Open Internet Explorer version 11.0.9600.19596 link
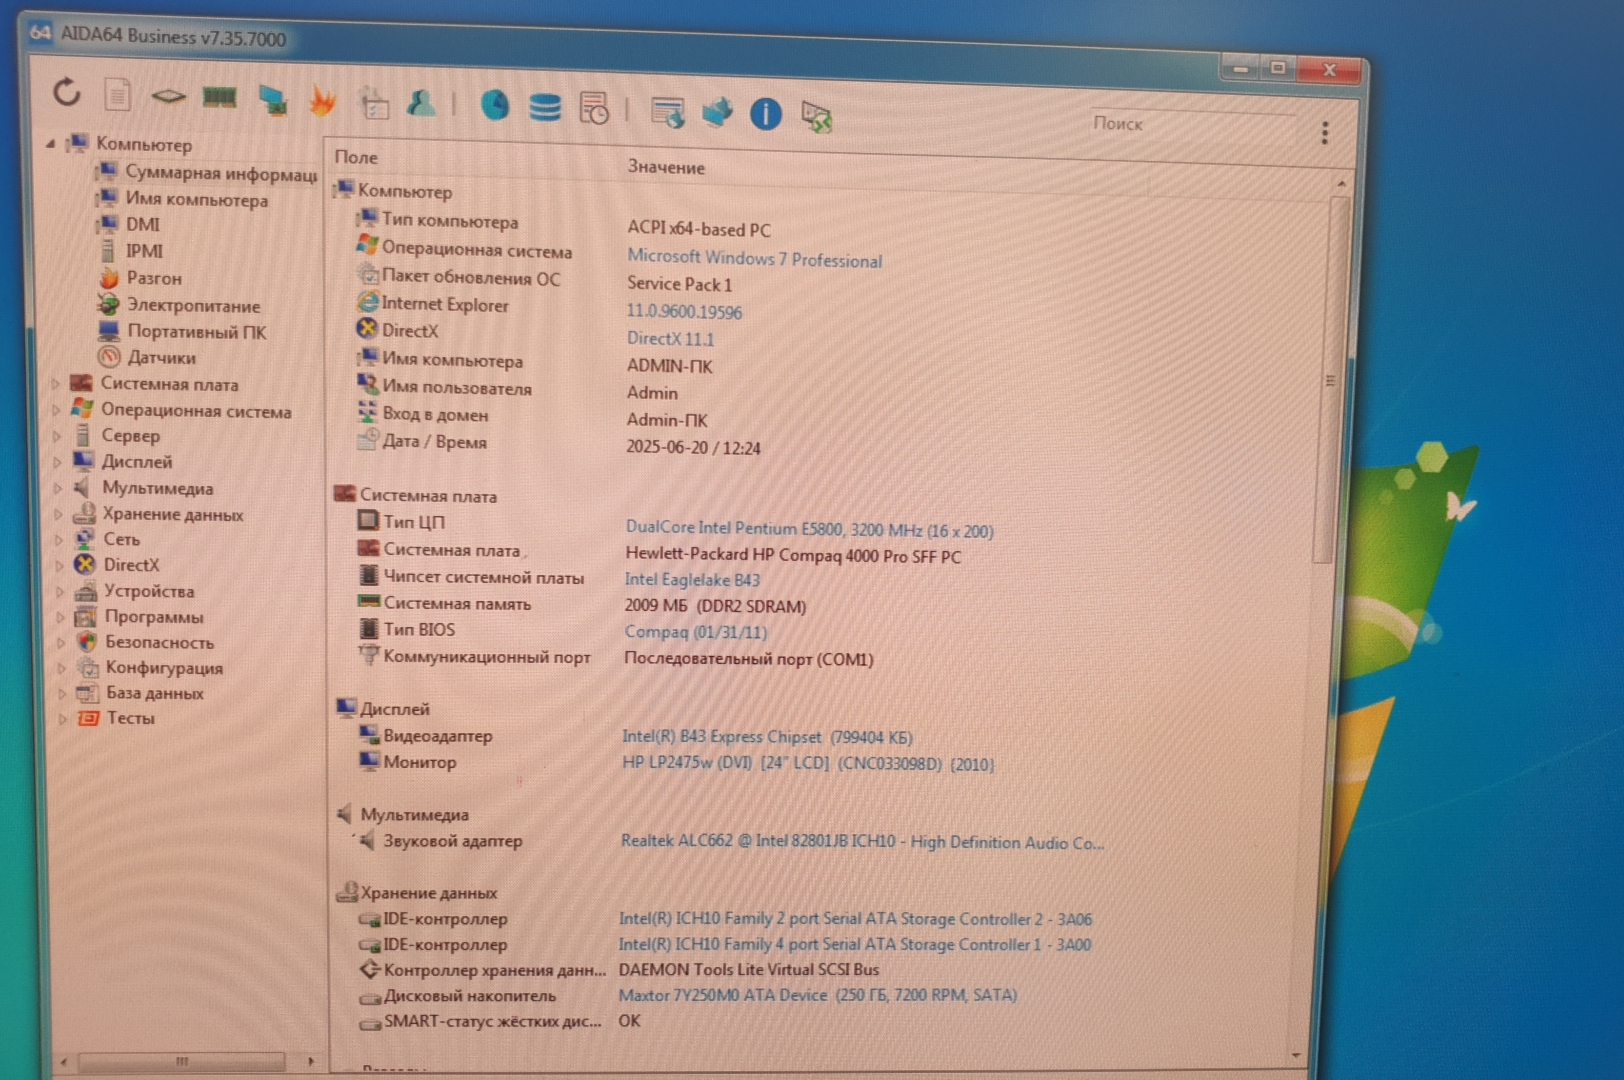 684,312
